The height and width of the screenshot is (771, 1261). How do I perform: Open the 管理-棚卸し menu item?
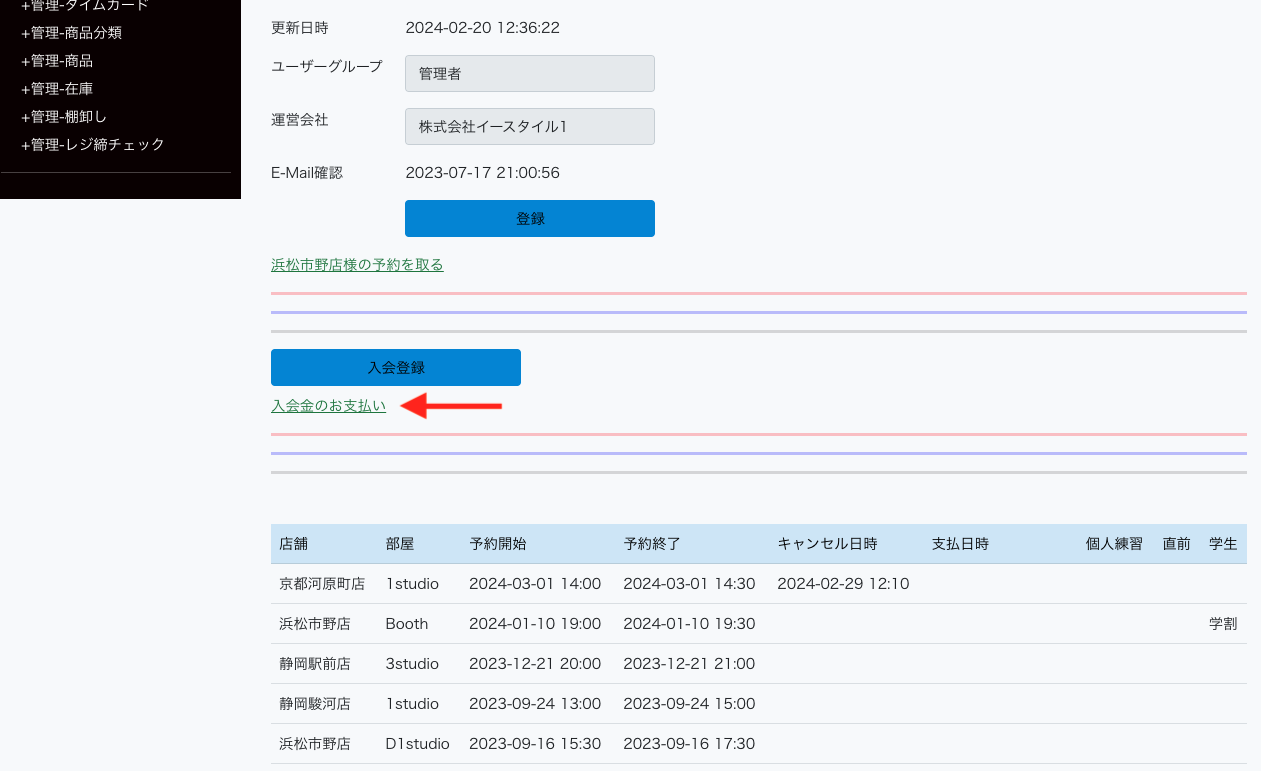[x=68, y=117]
